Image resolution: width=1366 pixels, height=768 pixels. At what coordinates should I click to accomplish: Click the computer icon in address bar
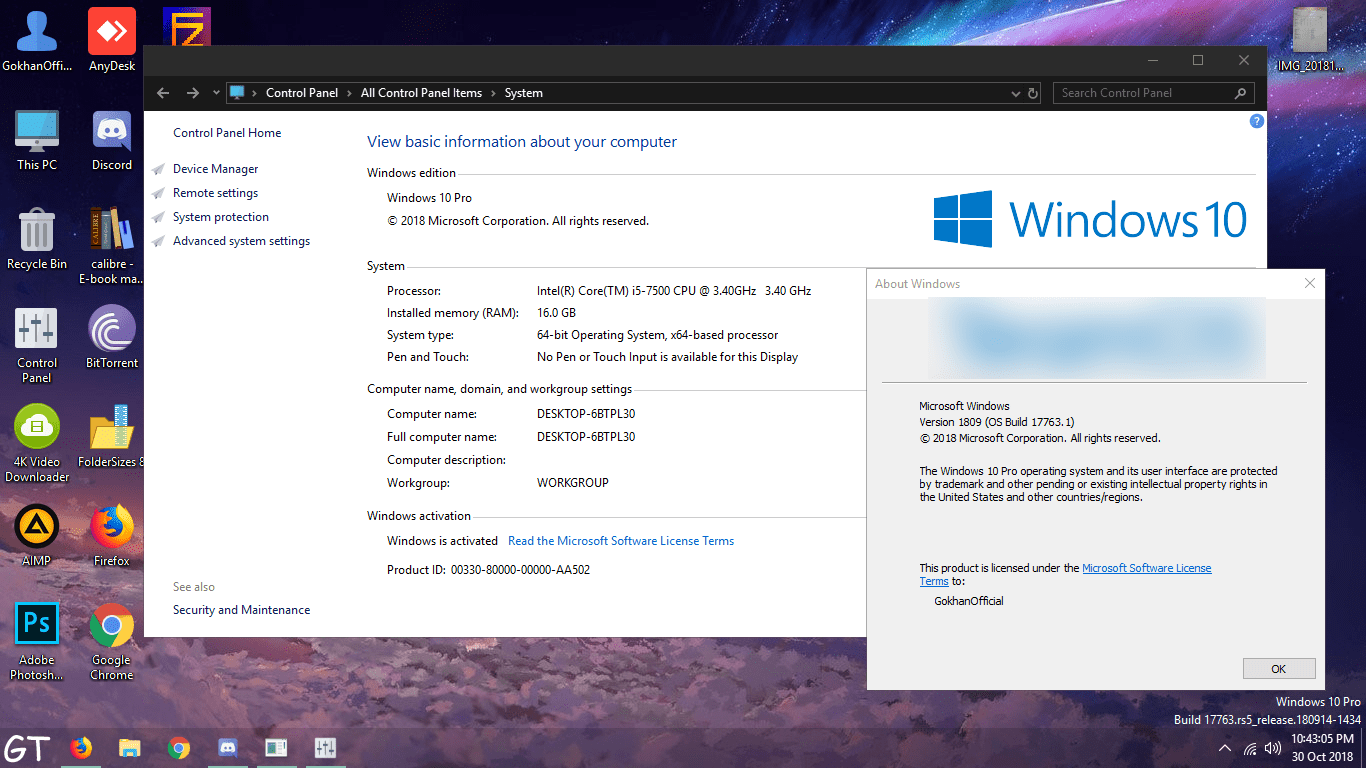pos(237,93)
